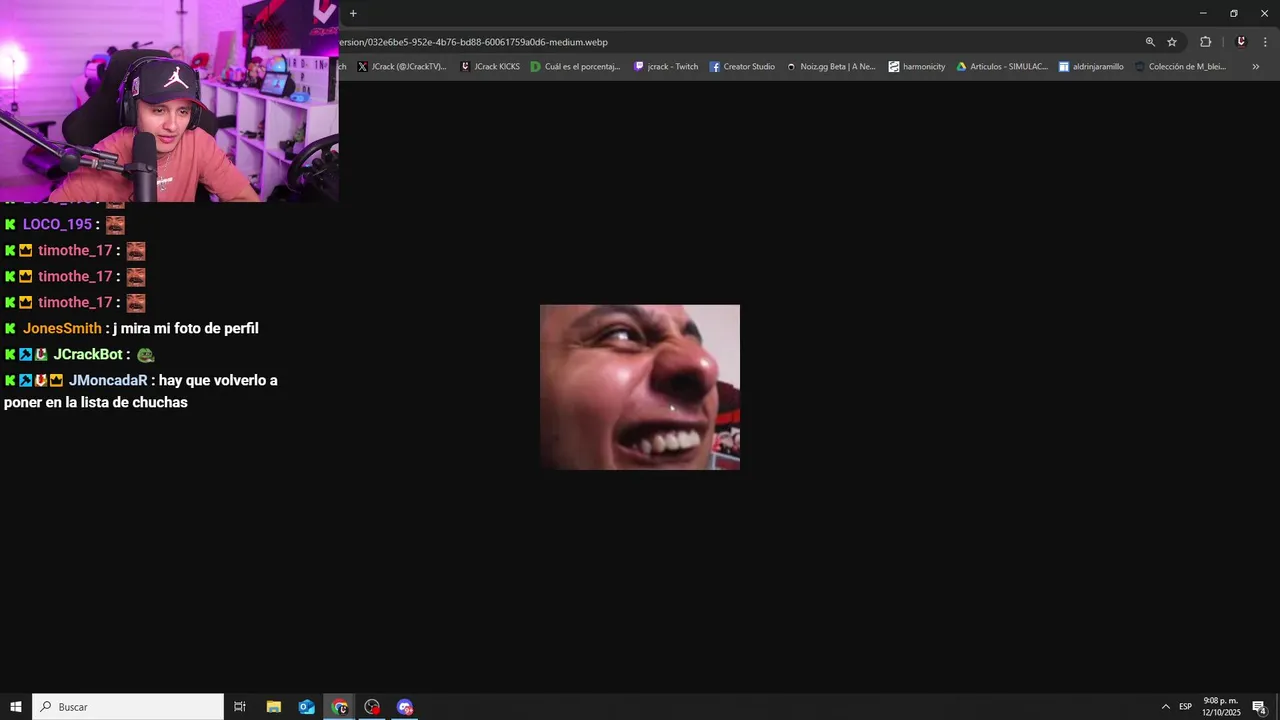Viewport: 1280px width, 720px height.
Task: Open the clock-like recording app in taskbar
Action: click(373, 707)
